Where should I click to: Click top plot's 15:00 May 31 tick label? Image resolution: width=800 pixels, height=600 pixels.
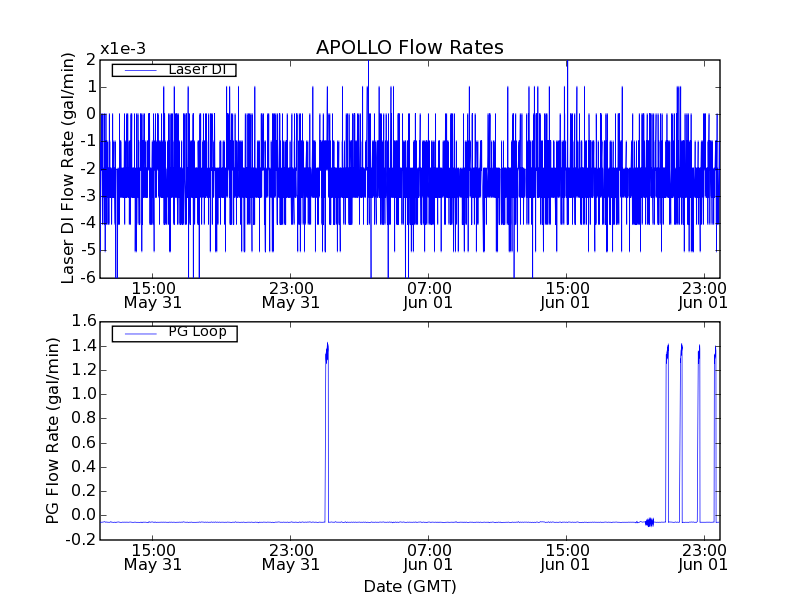tap(152, 294)
